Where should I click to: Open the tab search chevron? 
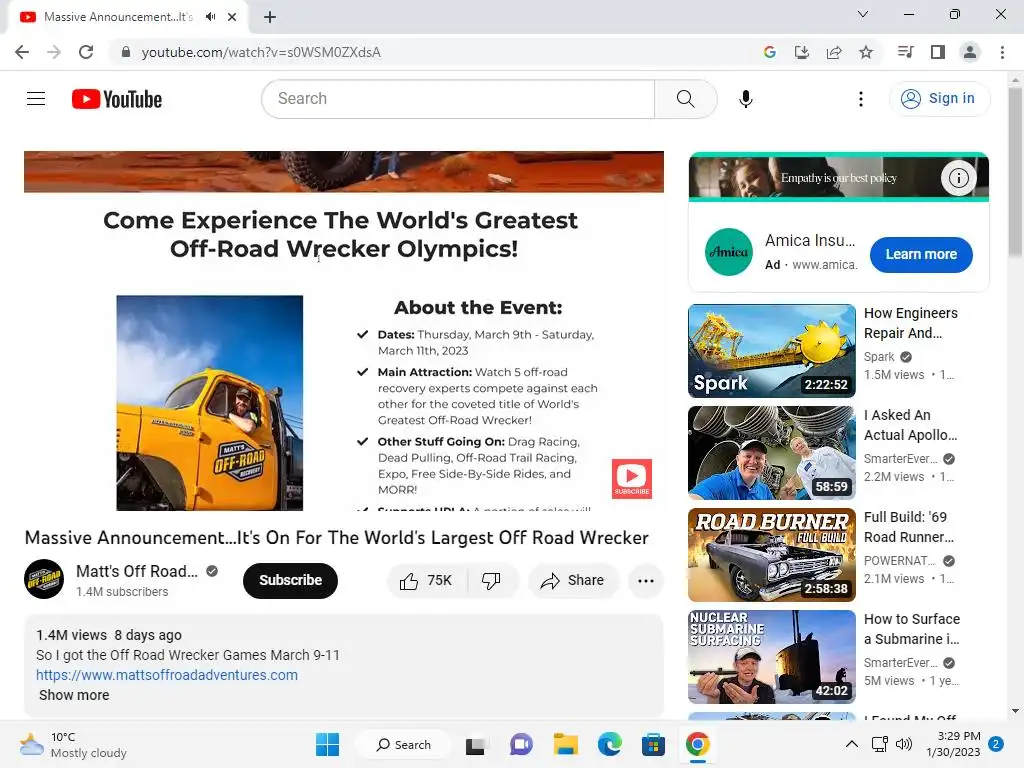[863, 14]
